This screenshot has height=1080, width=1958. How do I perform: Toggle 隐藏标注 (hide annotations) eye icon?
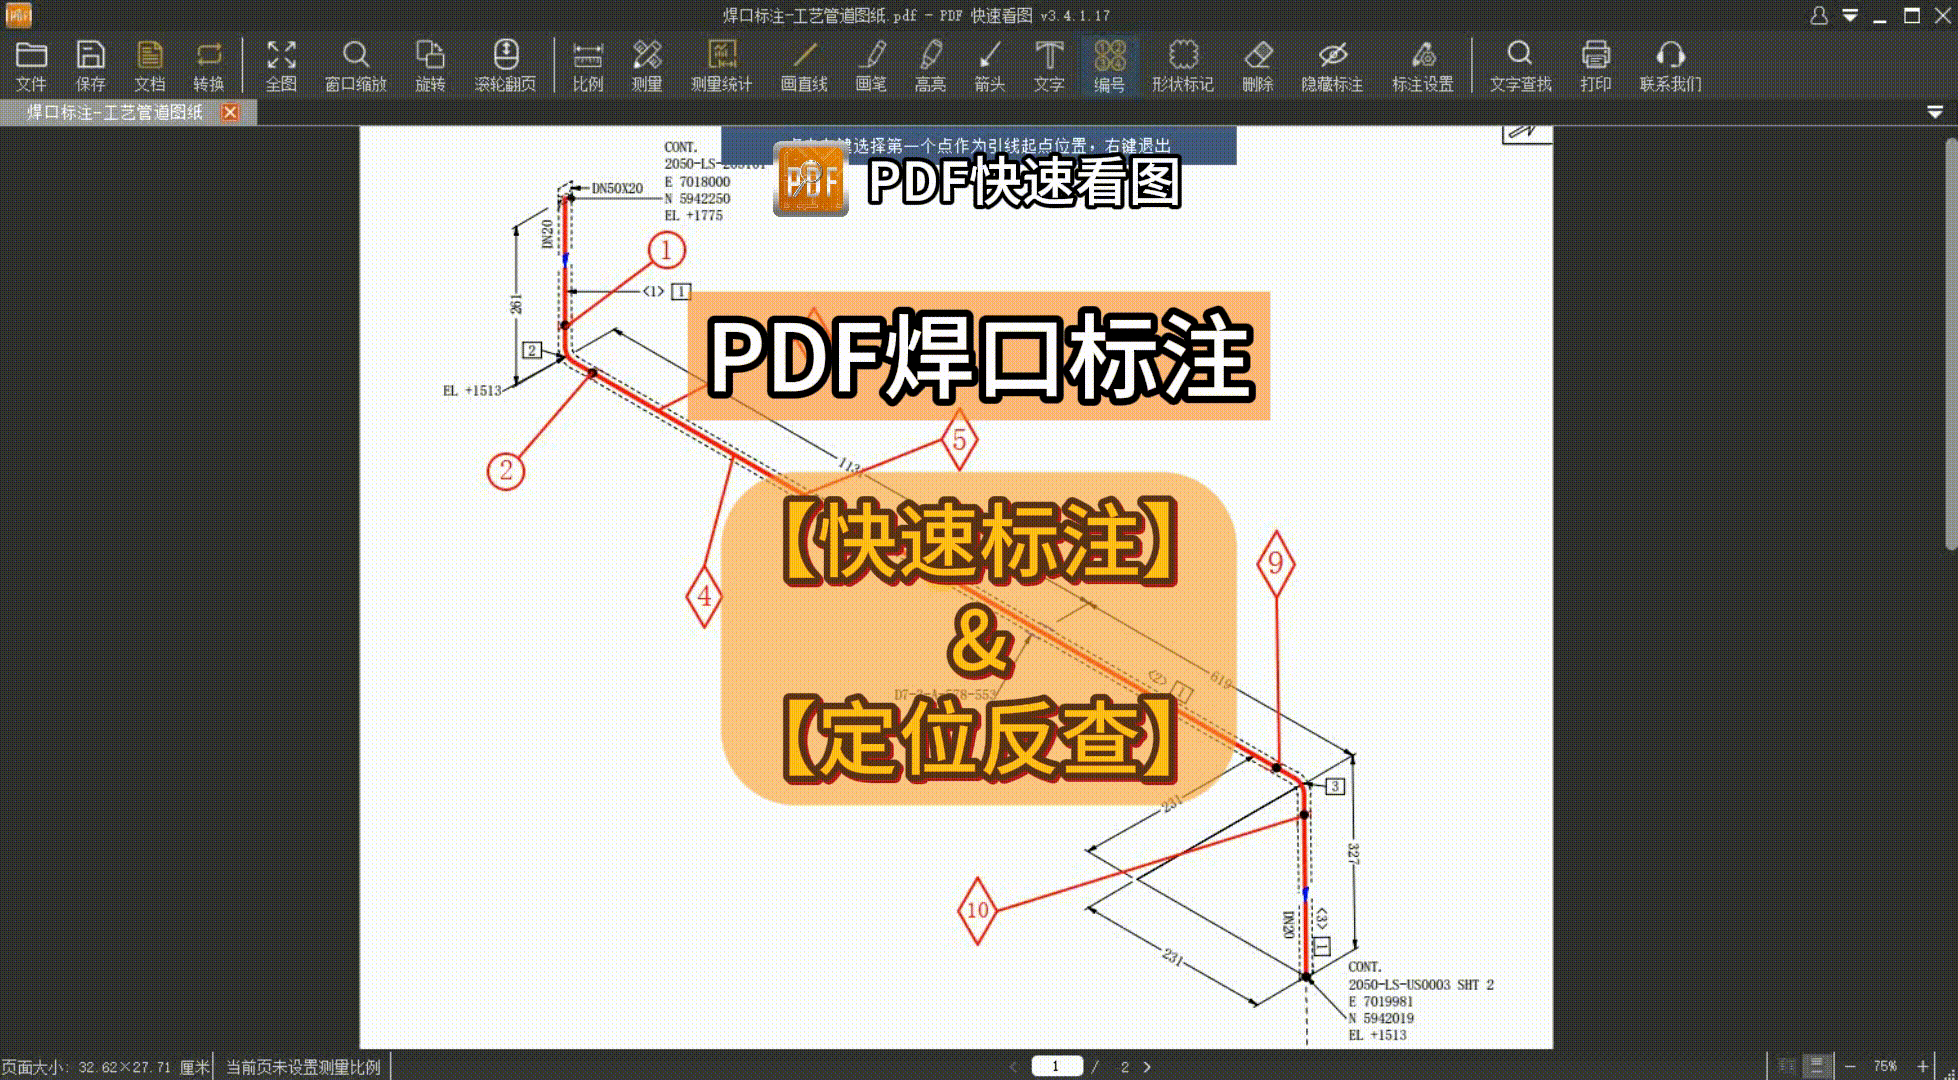click(1332, 66)
